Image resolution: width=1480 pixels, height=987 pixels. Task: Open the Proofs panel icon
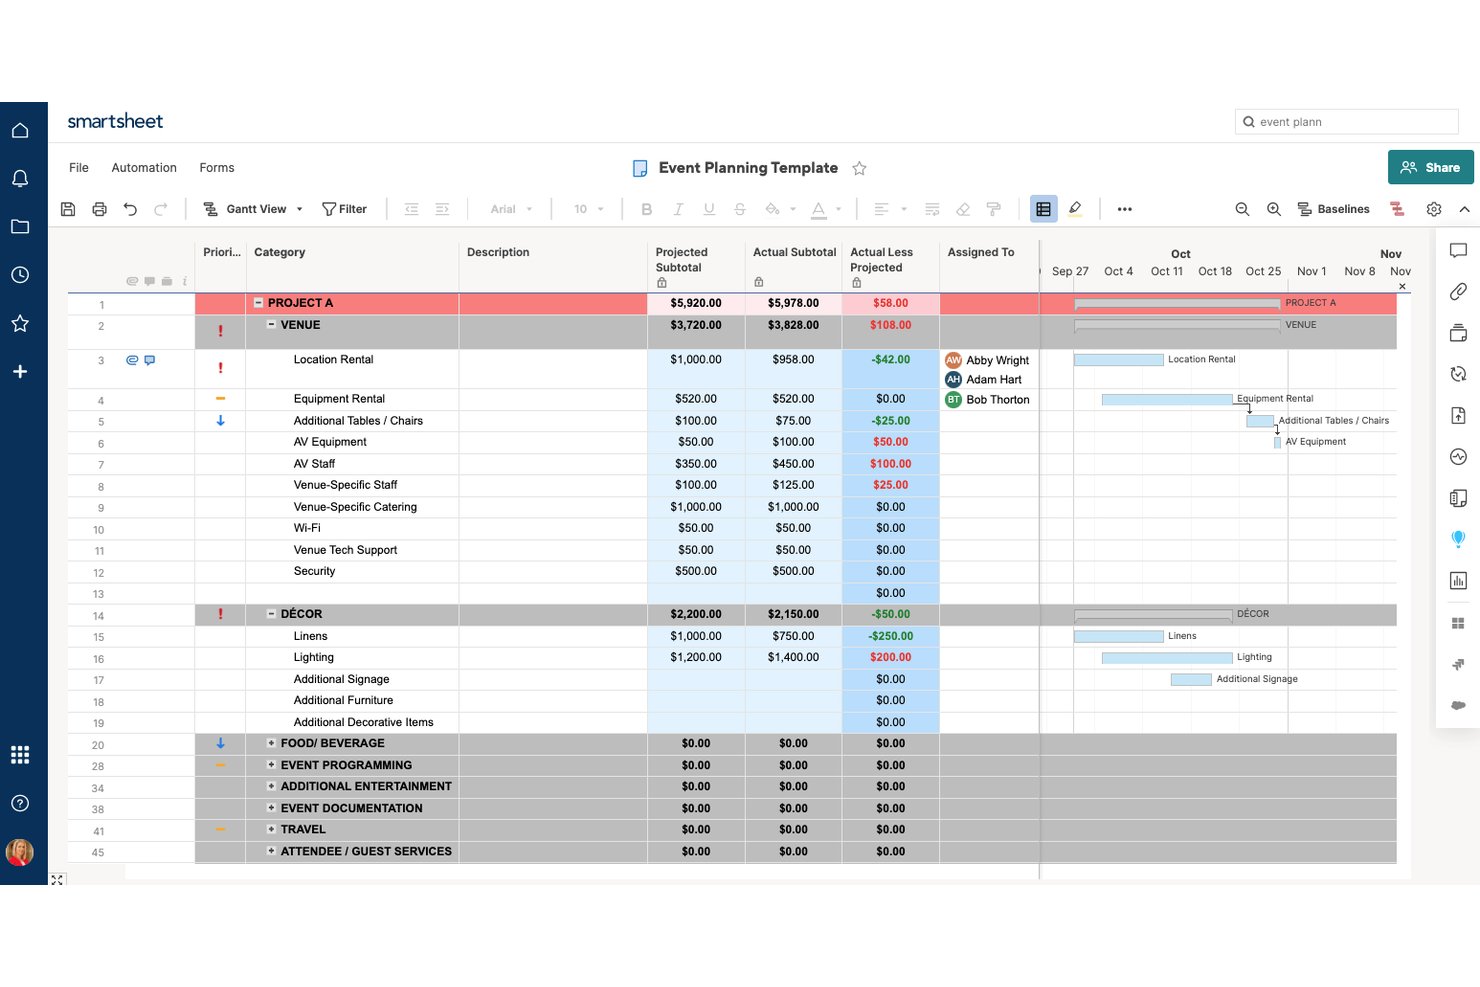pyautogui.click(x=1458, y=333)
